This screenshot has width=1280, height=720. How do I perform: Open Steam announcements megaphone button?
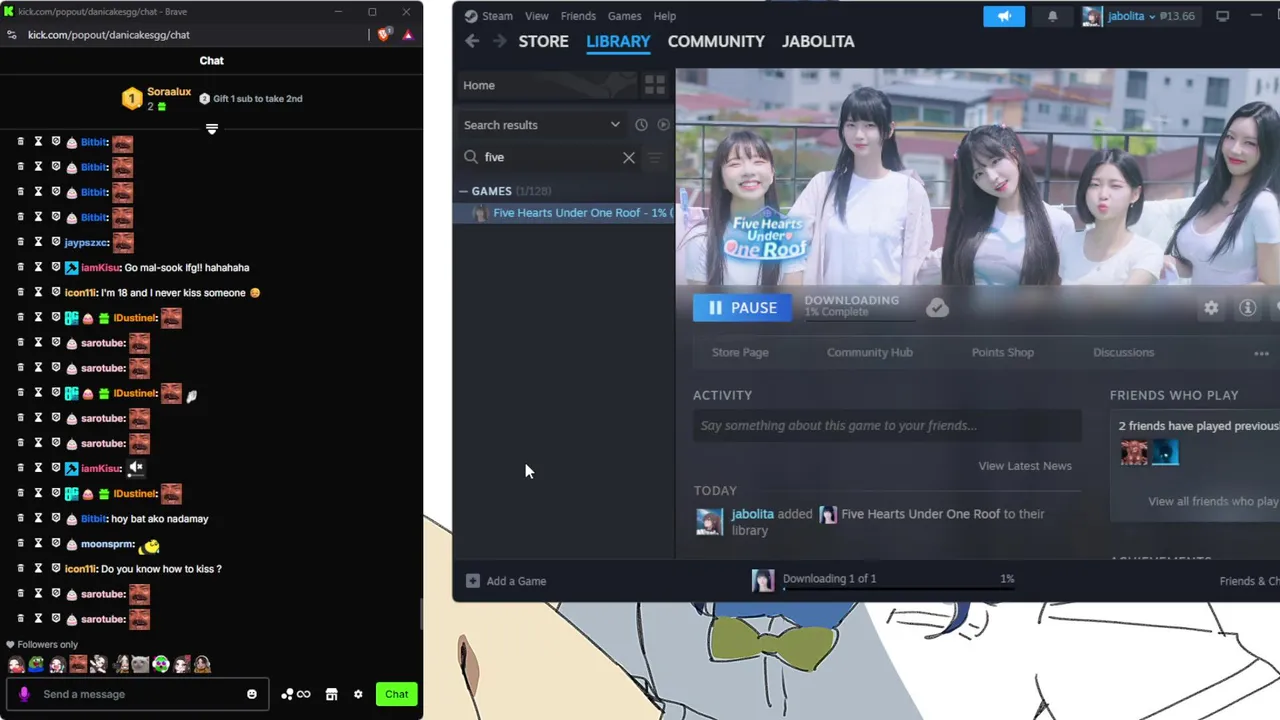click(x=1004, y=16)
